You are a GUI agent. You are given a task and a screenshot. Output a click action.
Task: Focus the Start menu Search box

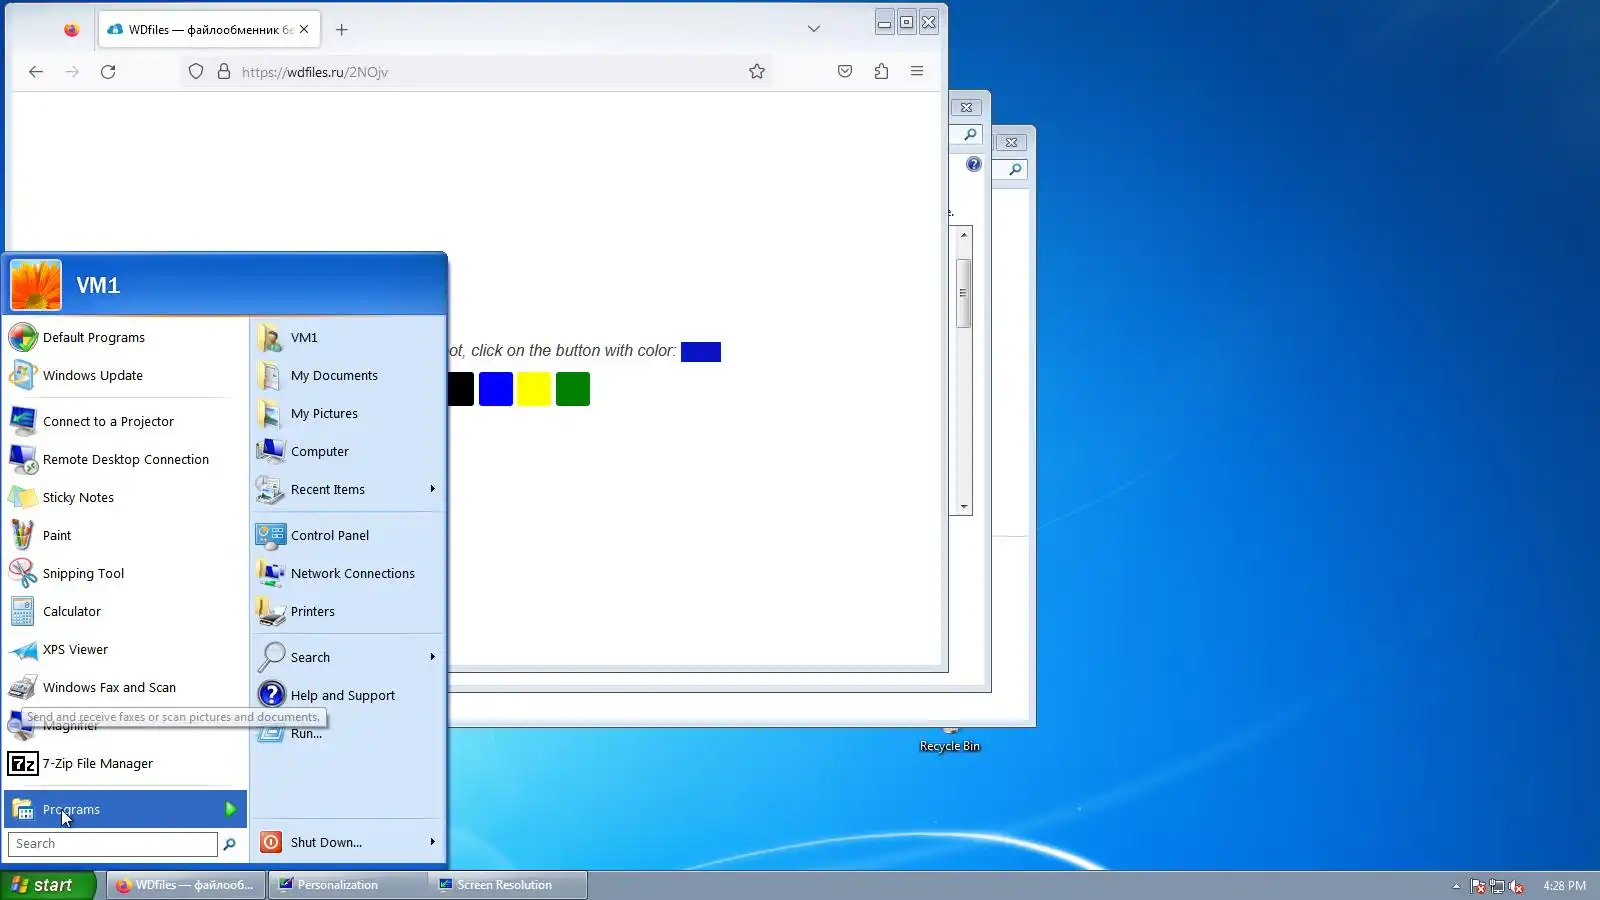point(113,844)
